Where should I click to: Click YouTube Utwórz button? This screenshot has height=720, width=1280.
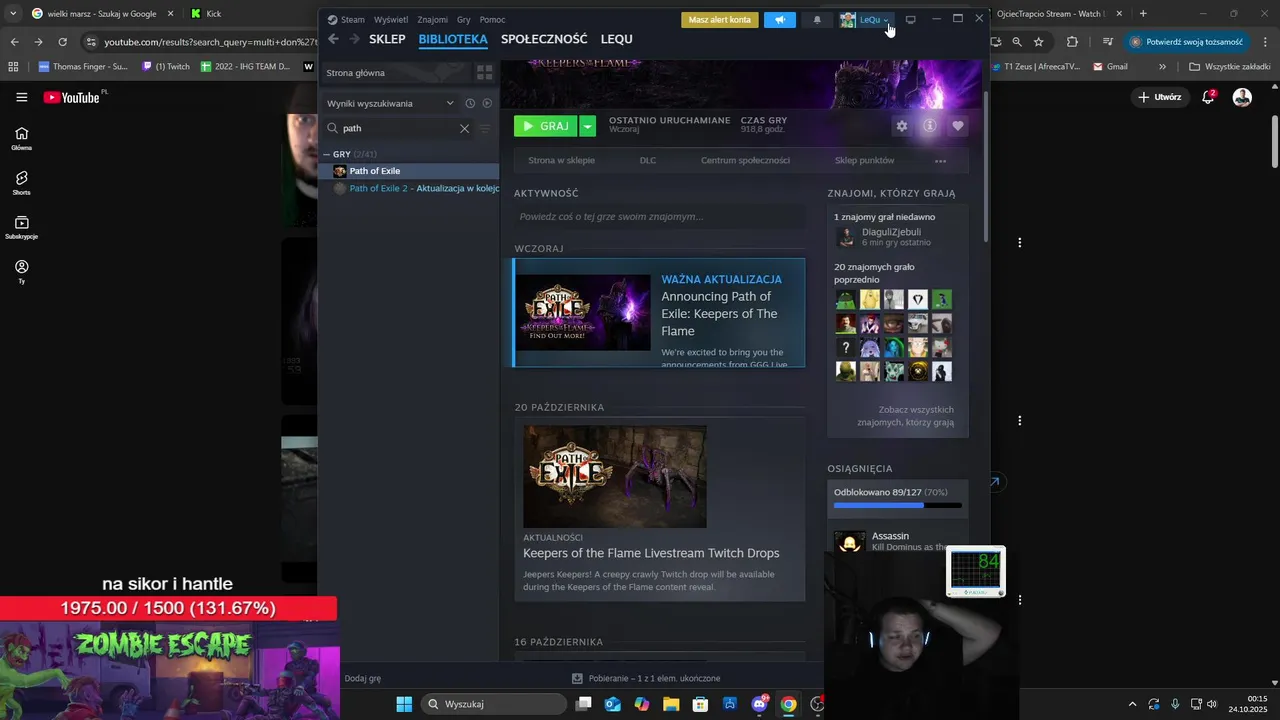point(1160,97)
